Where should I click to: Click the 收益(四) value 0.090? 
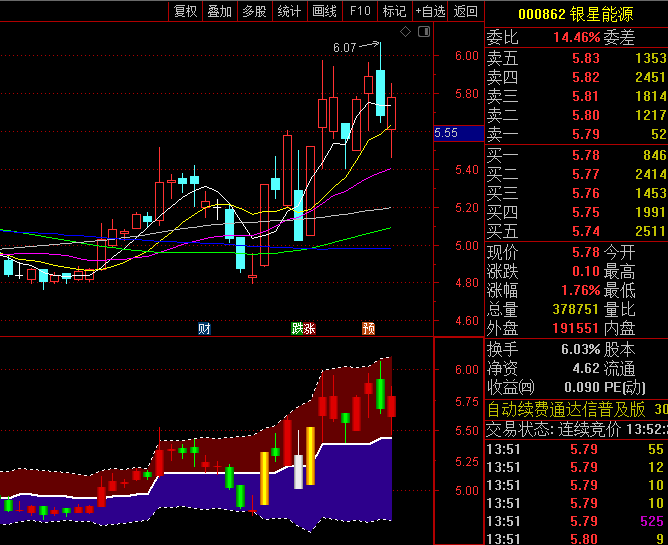point(582,387)
